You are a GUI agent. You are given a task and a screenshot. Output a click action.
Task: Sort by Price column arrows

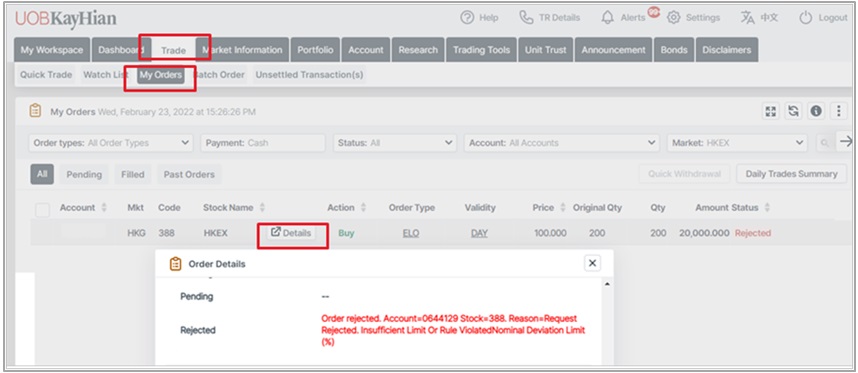tap(564, 208)
